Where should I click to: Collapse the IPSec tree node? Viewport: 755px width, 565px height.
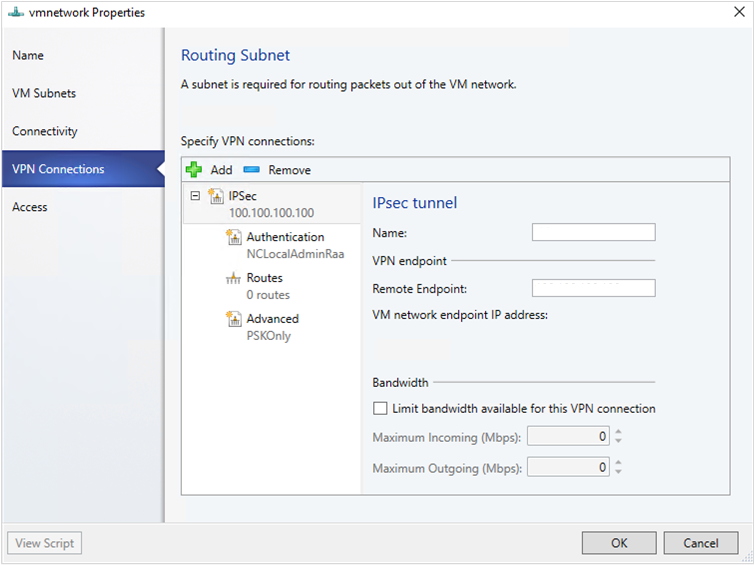click(195, 196)
